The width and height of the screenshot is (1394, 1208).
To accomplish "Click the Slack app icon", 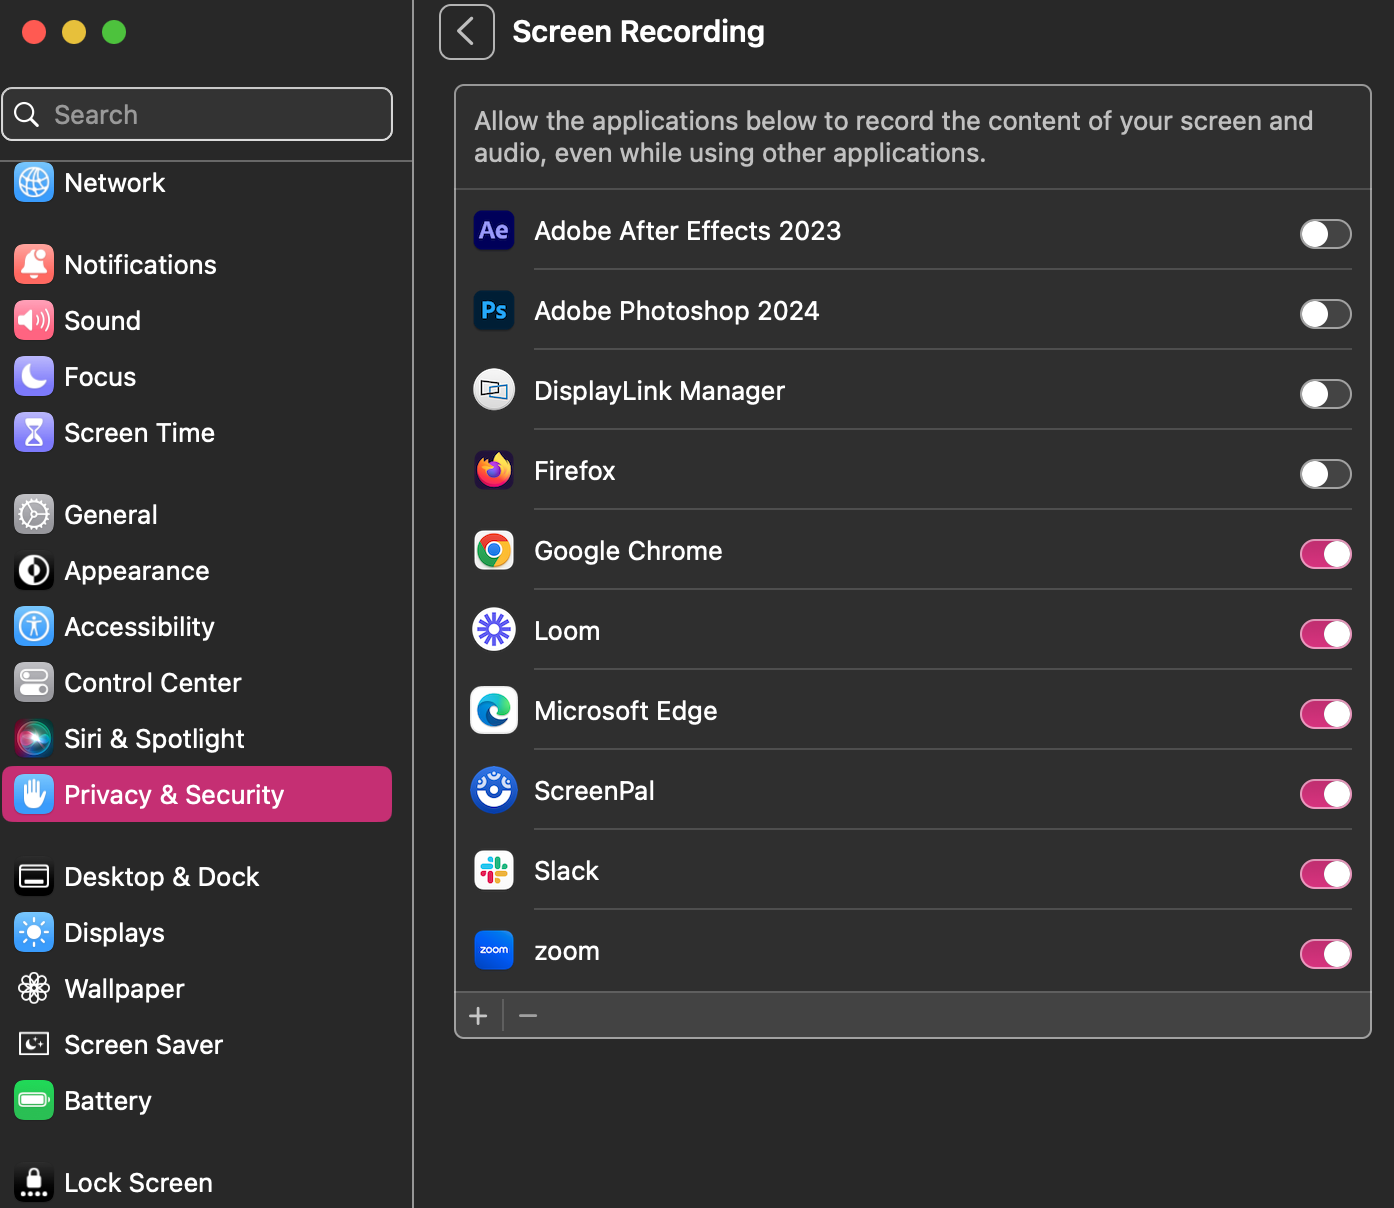I will (494, 870).
